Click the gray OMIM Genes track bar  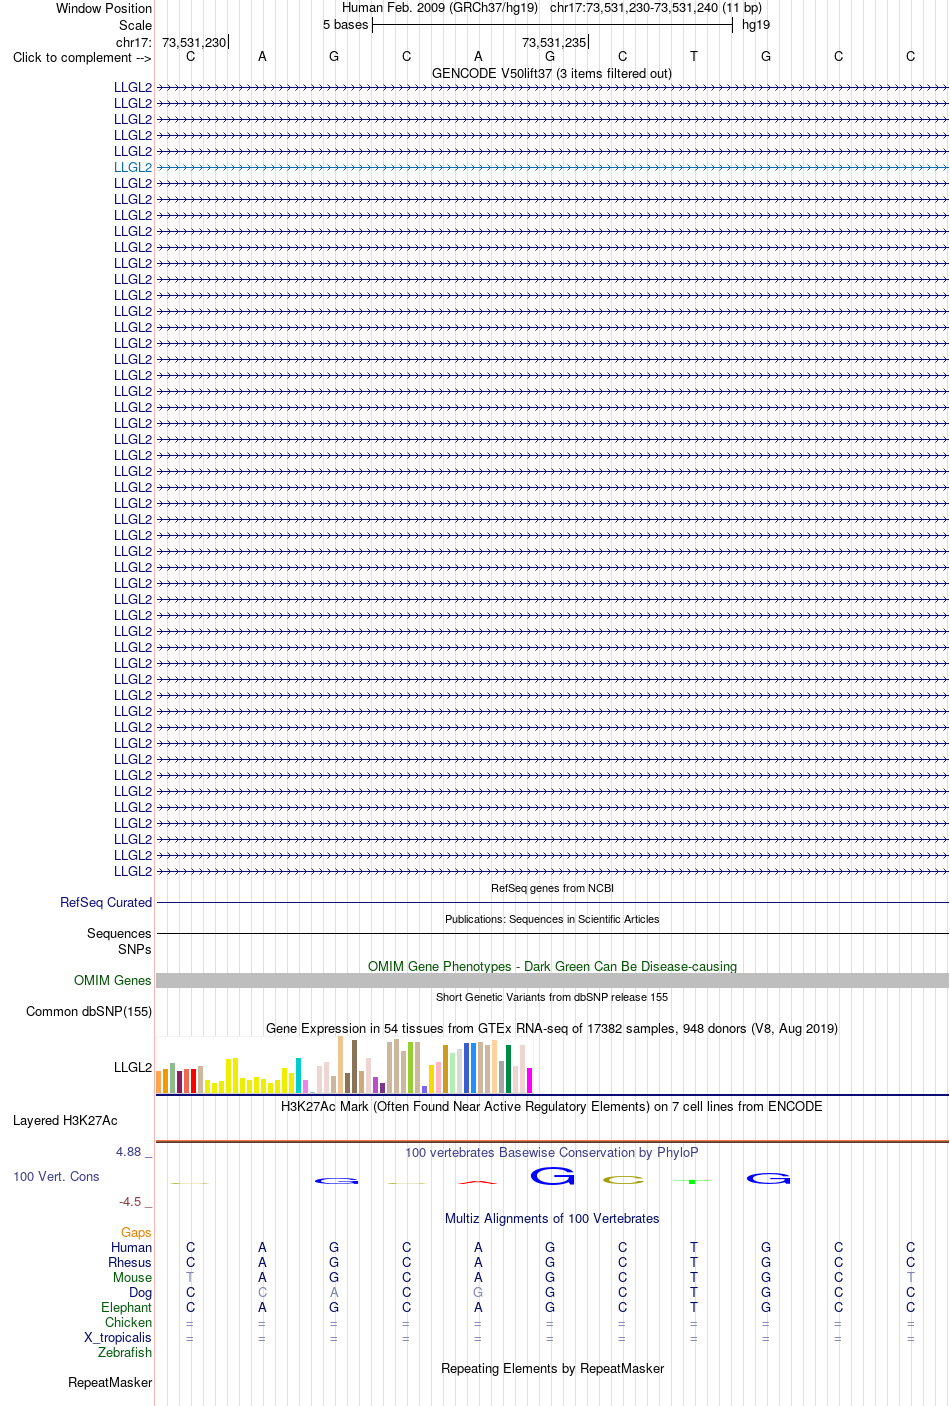pos(552,981)
